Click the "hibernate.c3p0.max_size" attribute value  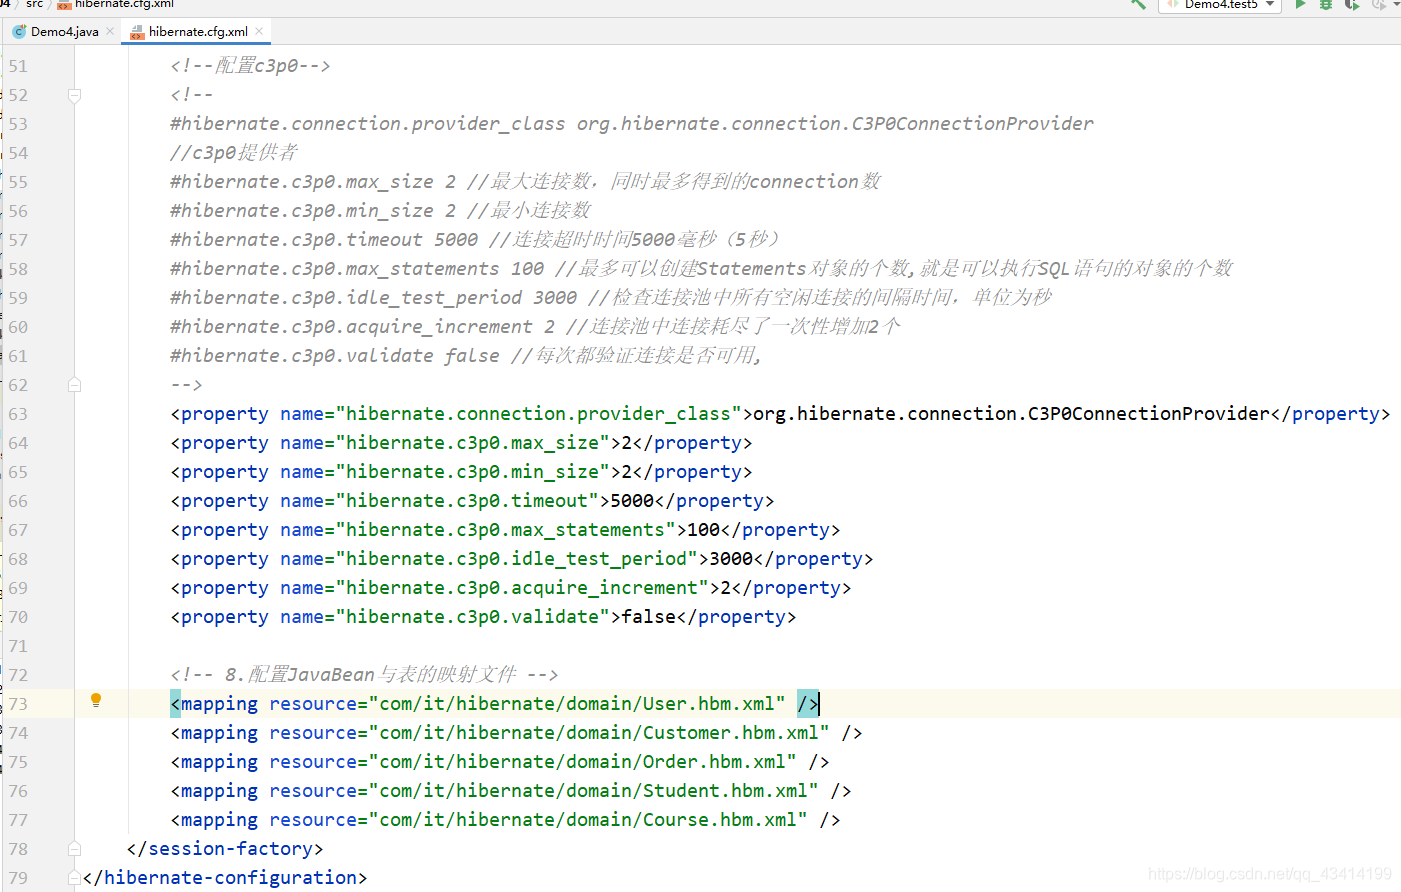(x=472, y=443)
